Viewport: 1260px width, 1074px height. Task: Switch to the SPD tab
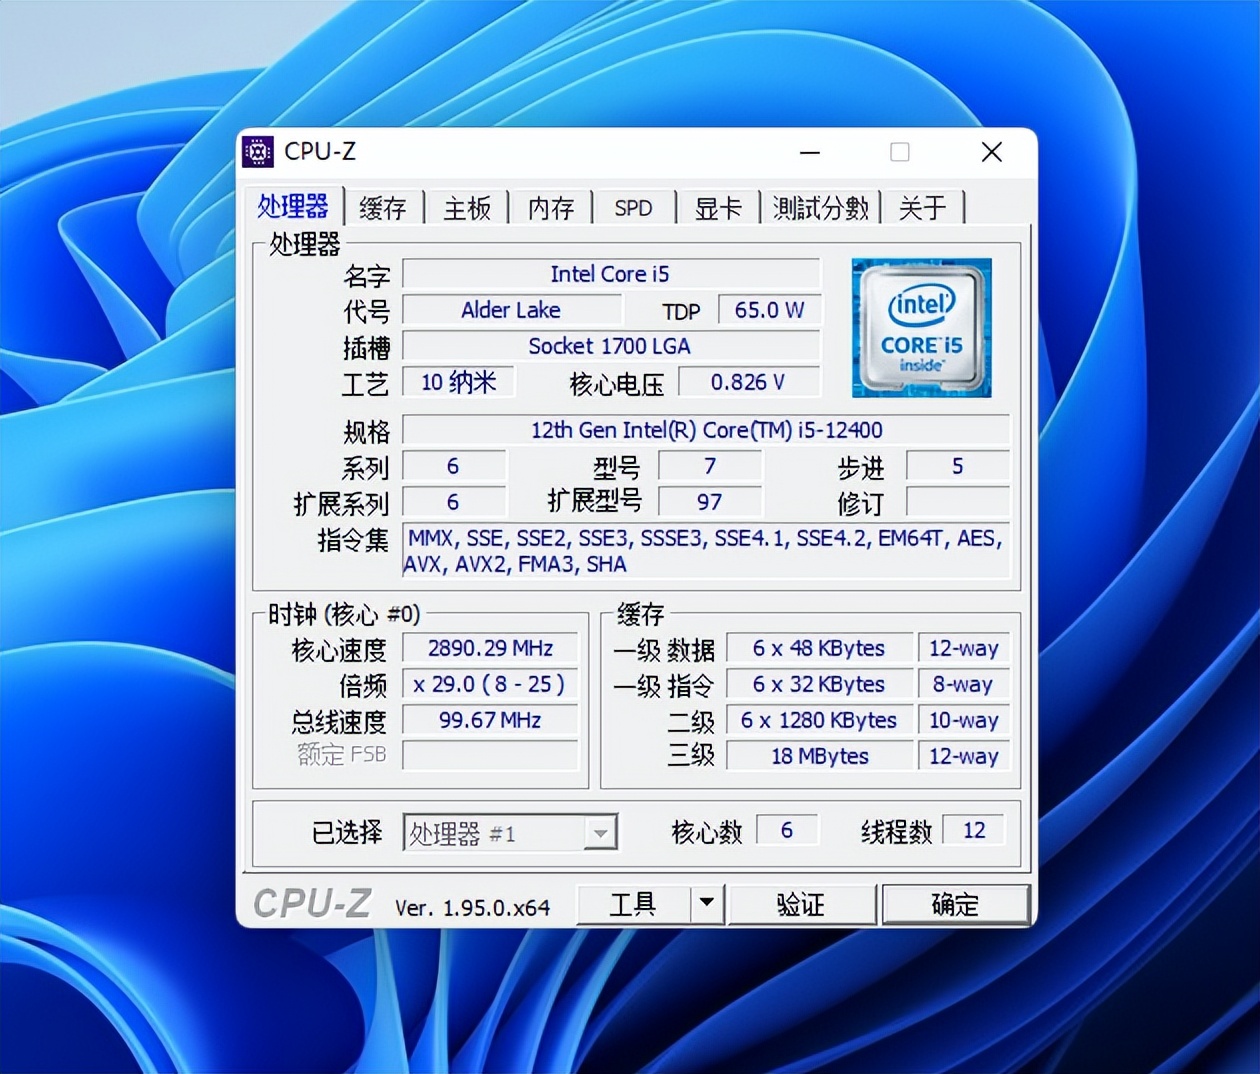(x=633, y=207)
